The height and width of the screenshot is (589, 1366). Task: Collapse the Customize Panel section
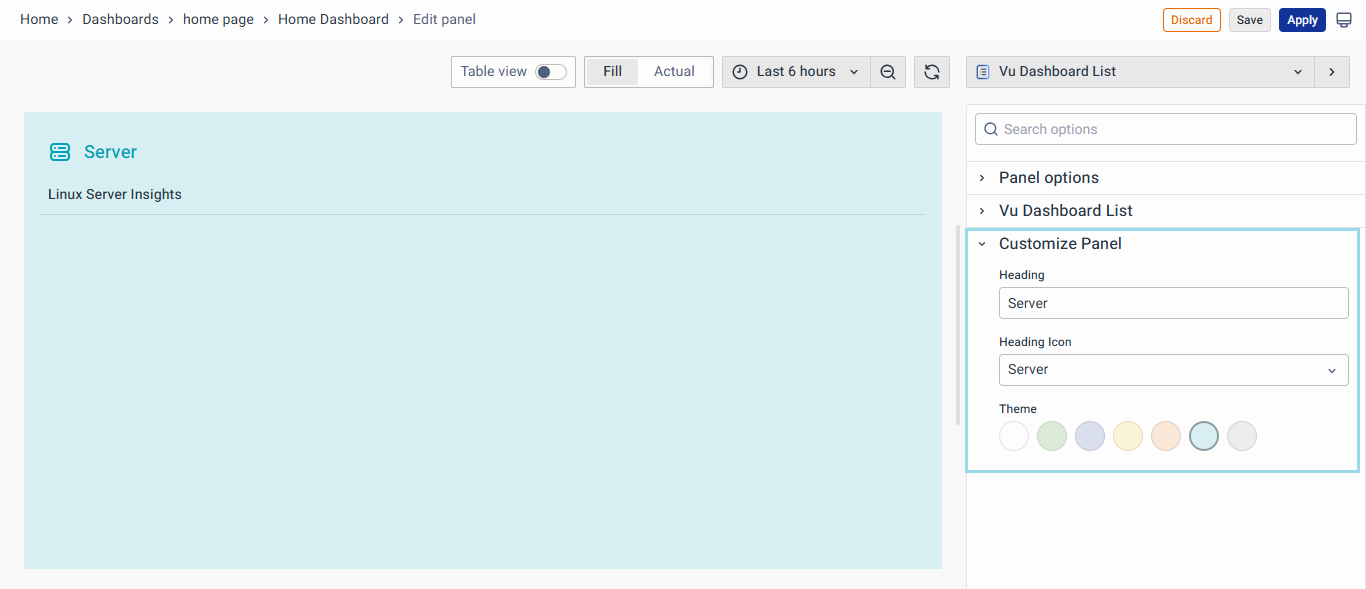pyautogui.click(x=1060, y=243)
